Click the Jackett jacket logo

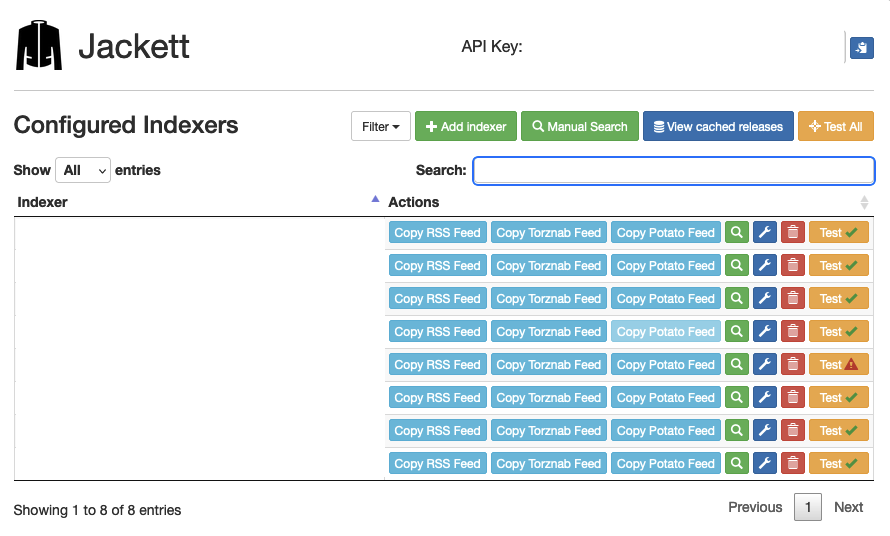[39, 45]
